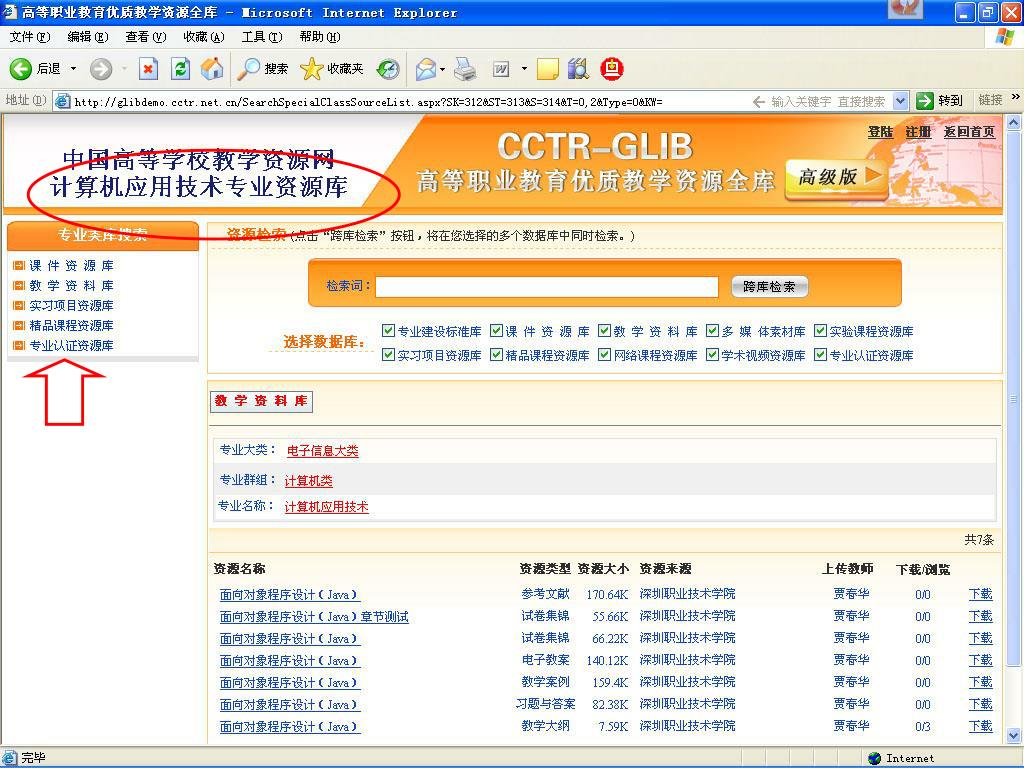Click the 检索词 search input field
Viewport: 1024px width, 768px height.
coord(547,287)
